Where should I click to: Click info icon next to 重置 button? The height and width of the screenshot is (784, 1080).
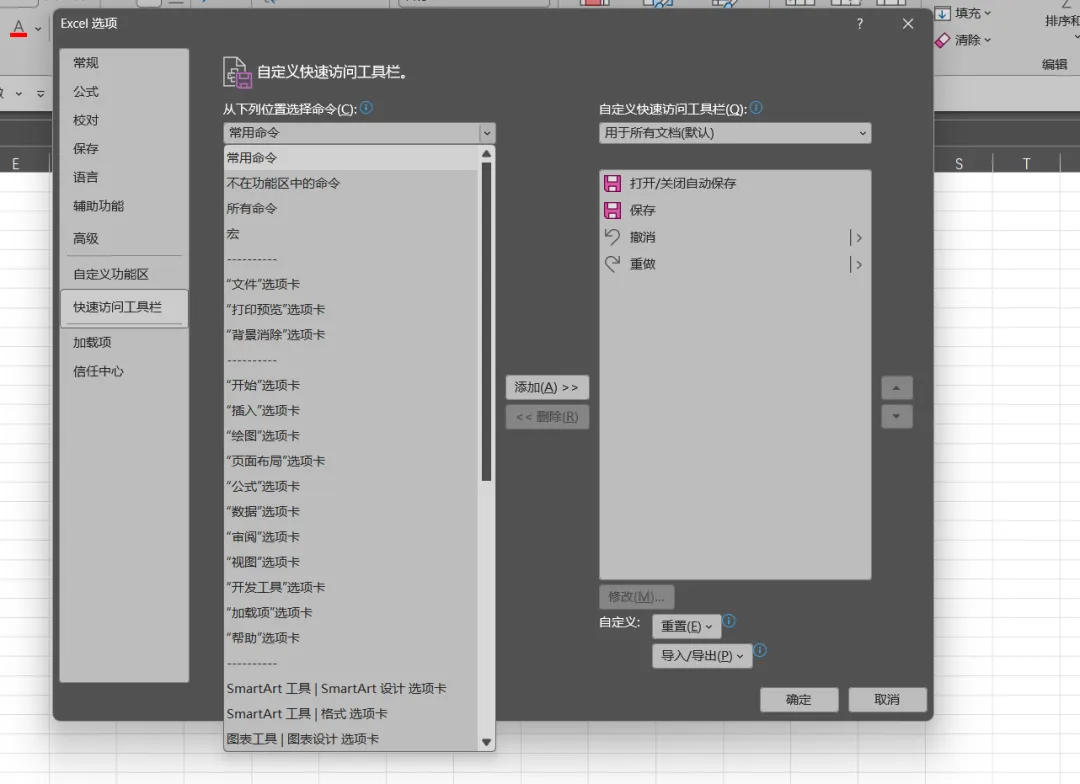[729, 621]
